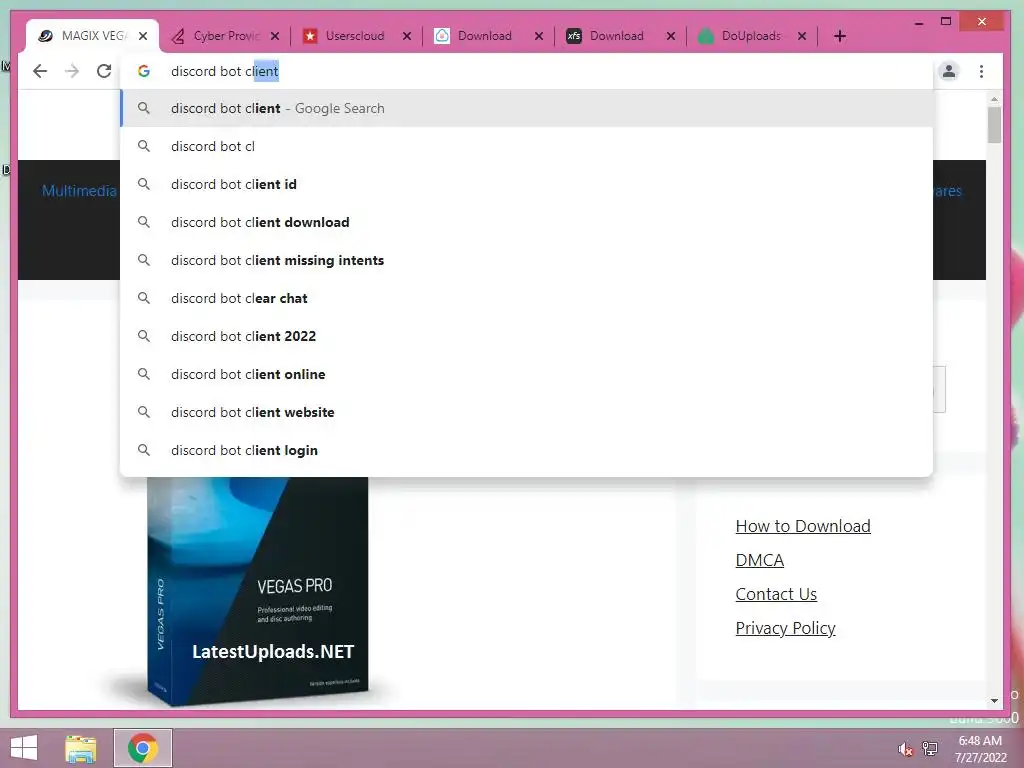The height and width of the screenshot is (768, 1024).
Task: Open the Privacy Policy link
Action: coord(785,628)
